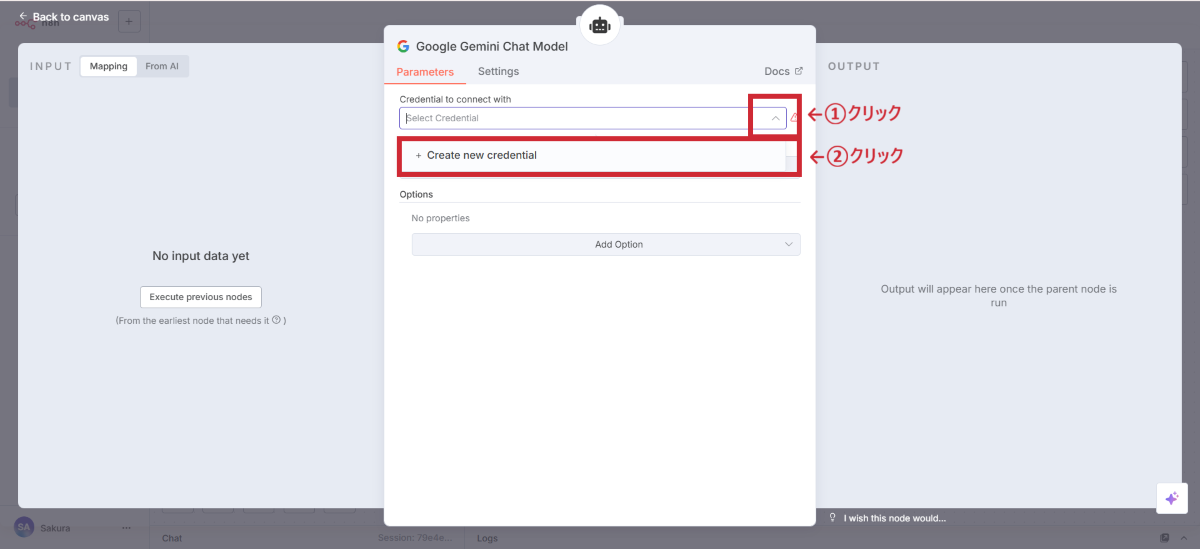1200x549 pixels.
Task: Open the Settings tab
Action: [x=498, y=71]
